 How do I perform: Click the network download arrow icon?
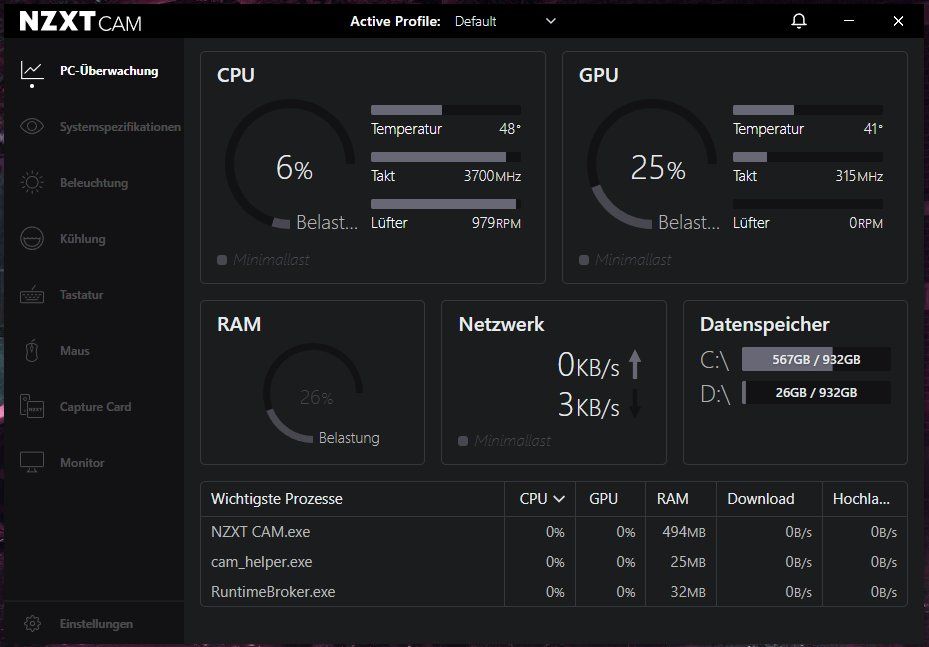(635, 404)
